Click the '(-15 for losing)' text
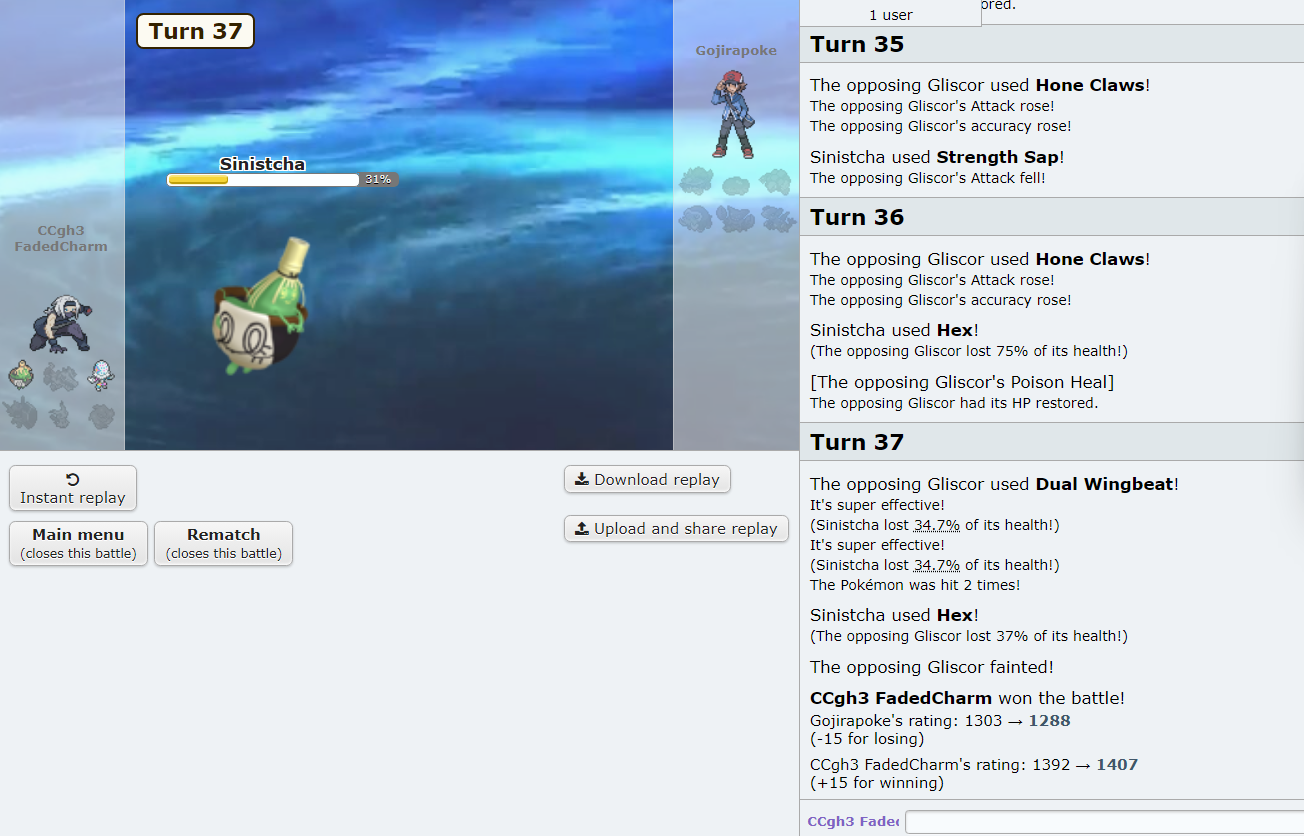This screenshot has height=836, width=1304. coord(866,739)
